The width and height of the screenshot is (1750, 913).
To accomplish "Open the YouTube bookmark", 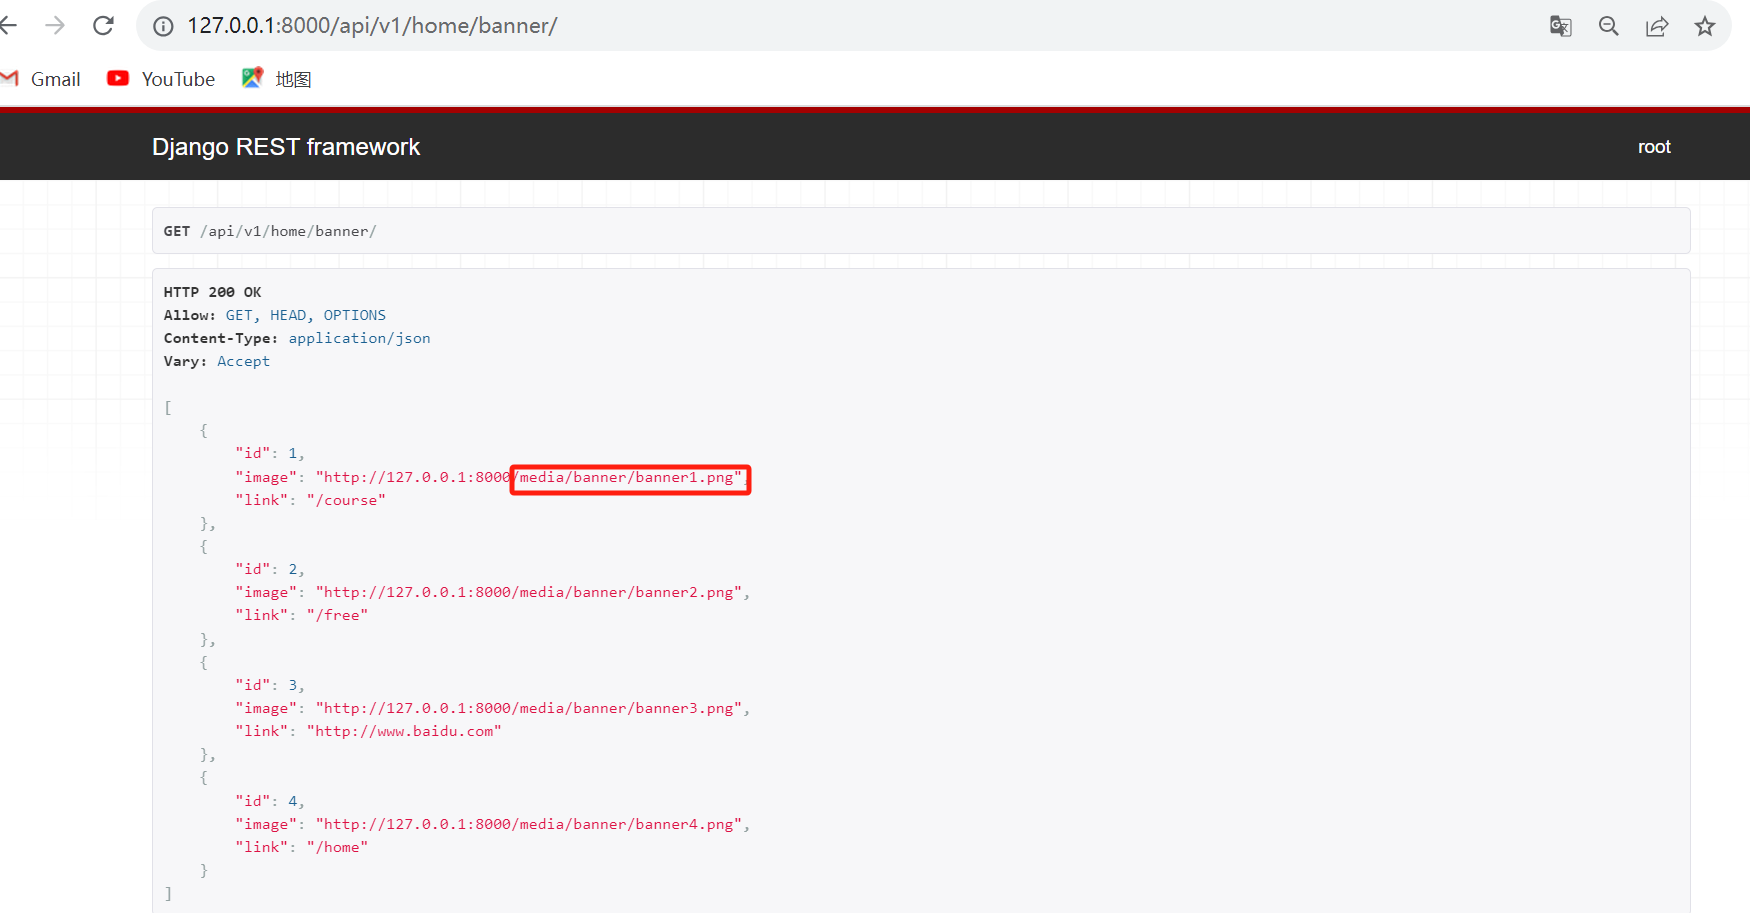I will (161, 79).
